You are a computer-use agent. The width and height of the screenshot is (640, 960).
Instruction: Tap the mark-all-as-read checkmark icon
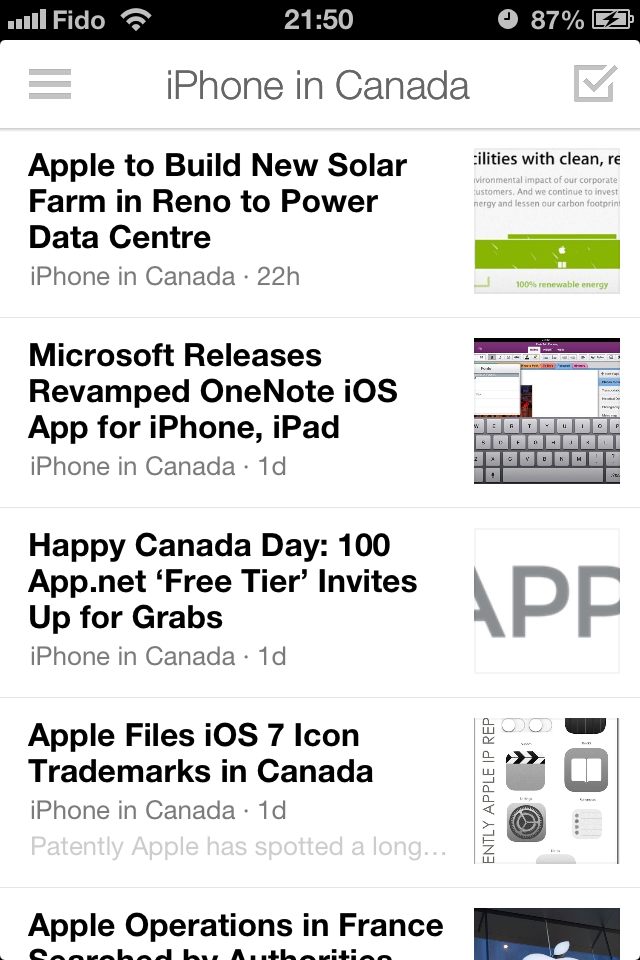click(595, 83)
